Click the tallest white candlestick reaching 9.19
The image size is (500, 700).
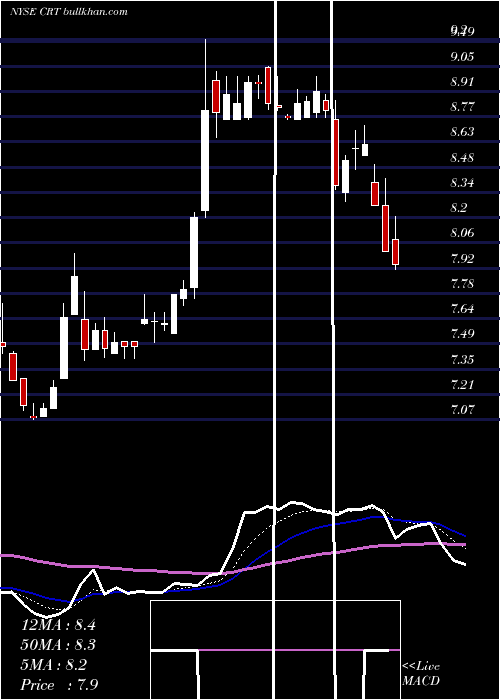(x=205, y=129)
